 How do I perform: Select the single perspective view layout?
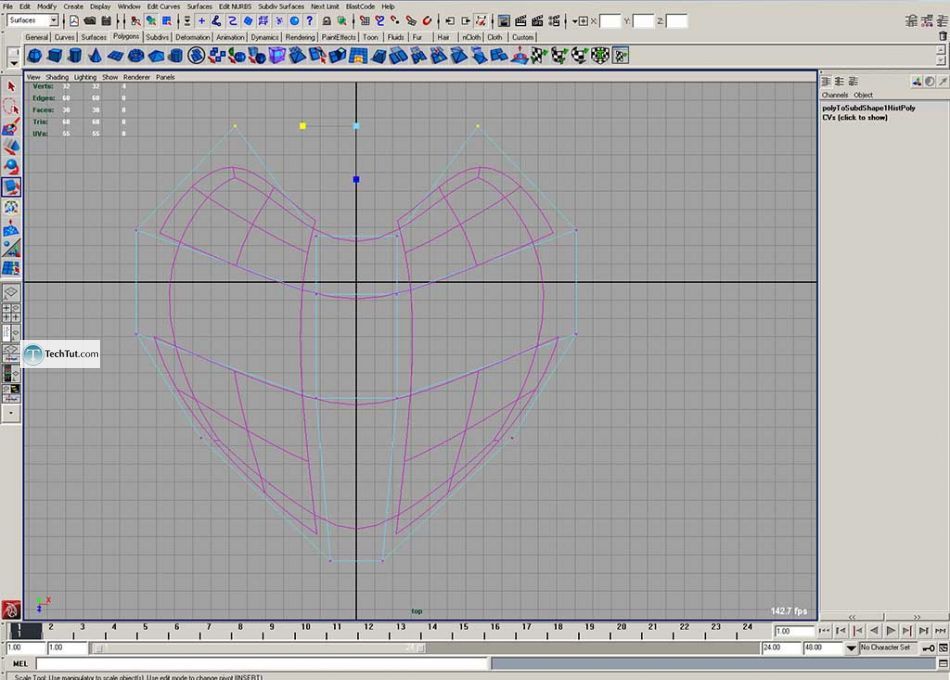coord(10,293)
